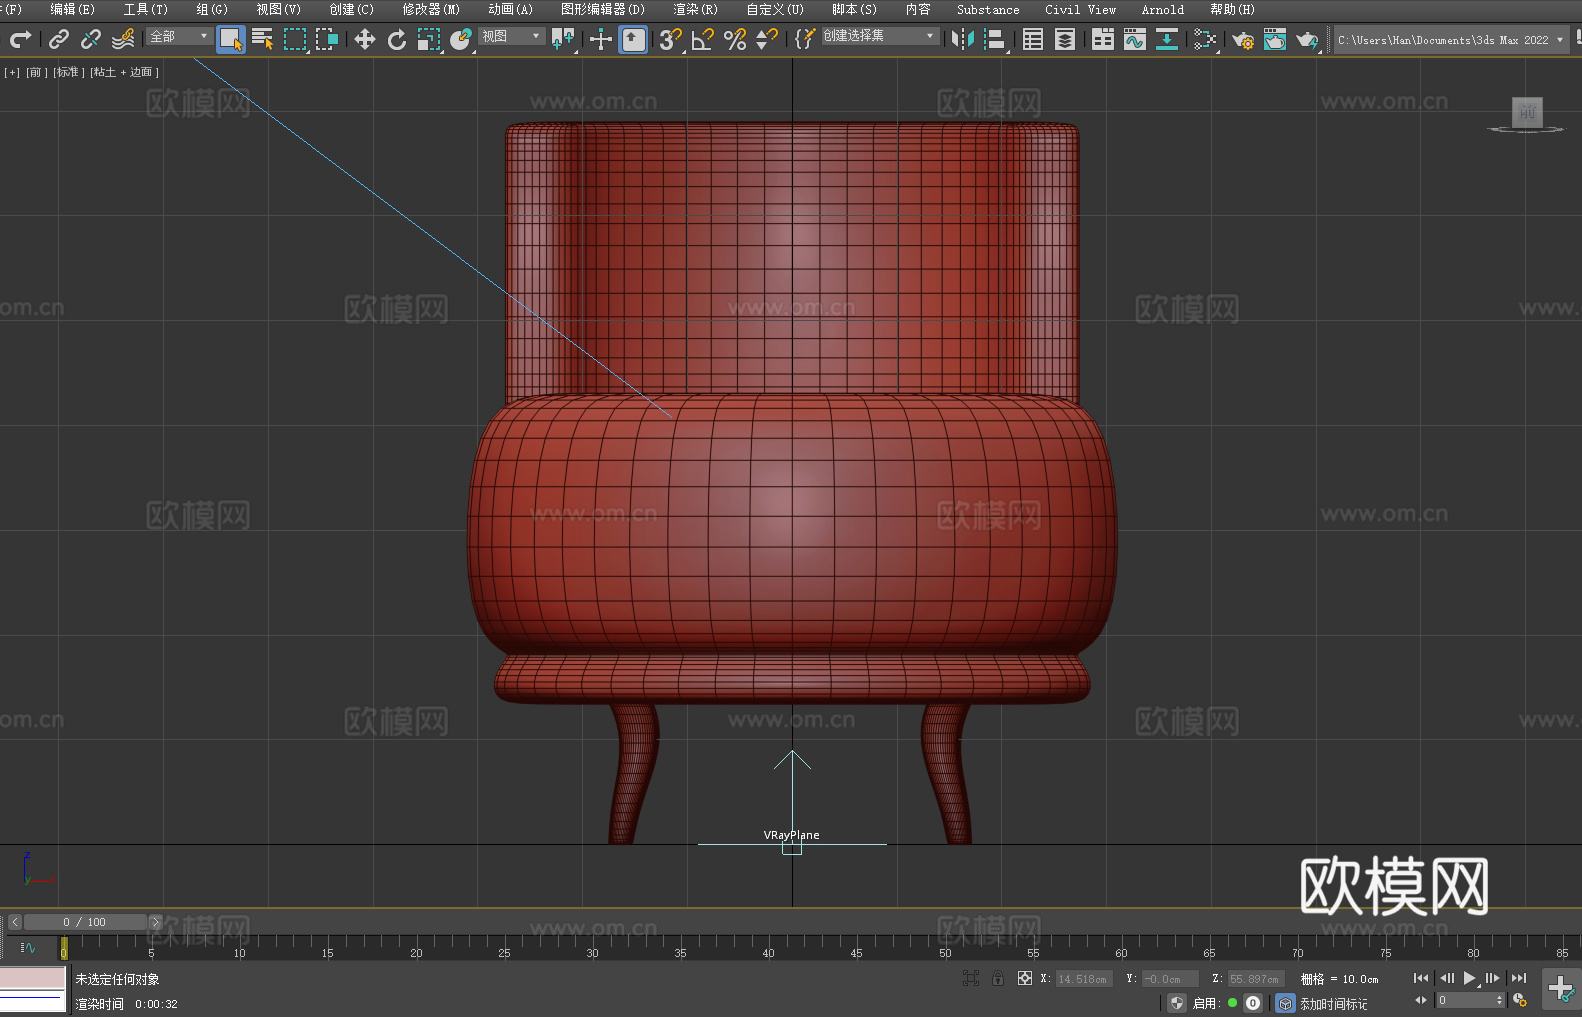Click Bind to Space Warp icon

[123, 39]
